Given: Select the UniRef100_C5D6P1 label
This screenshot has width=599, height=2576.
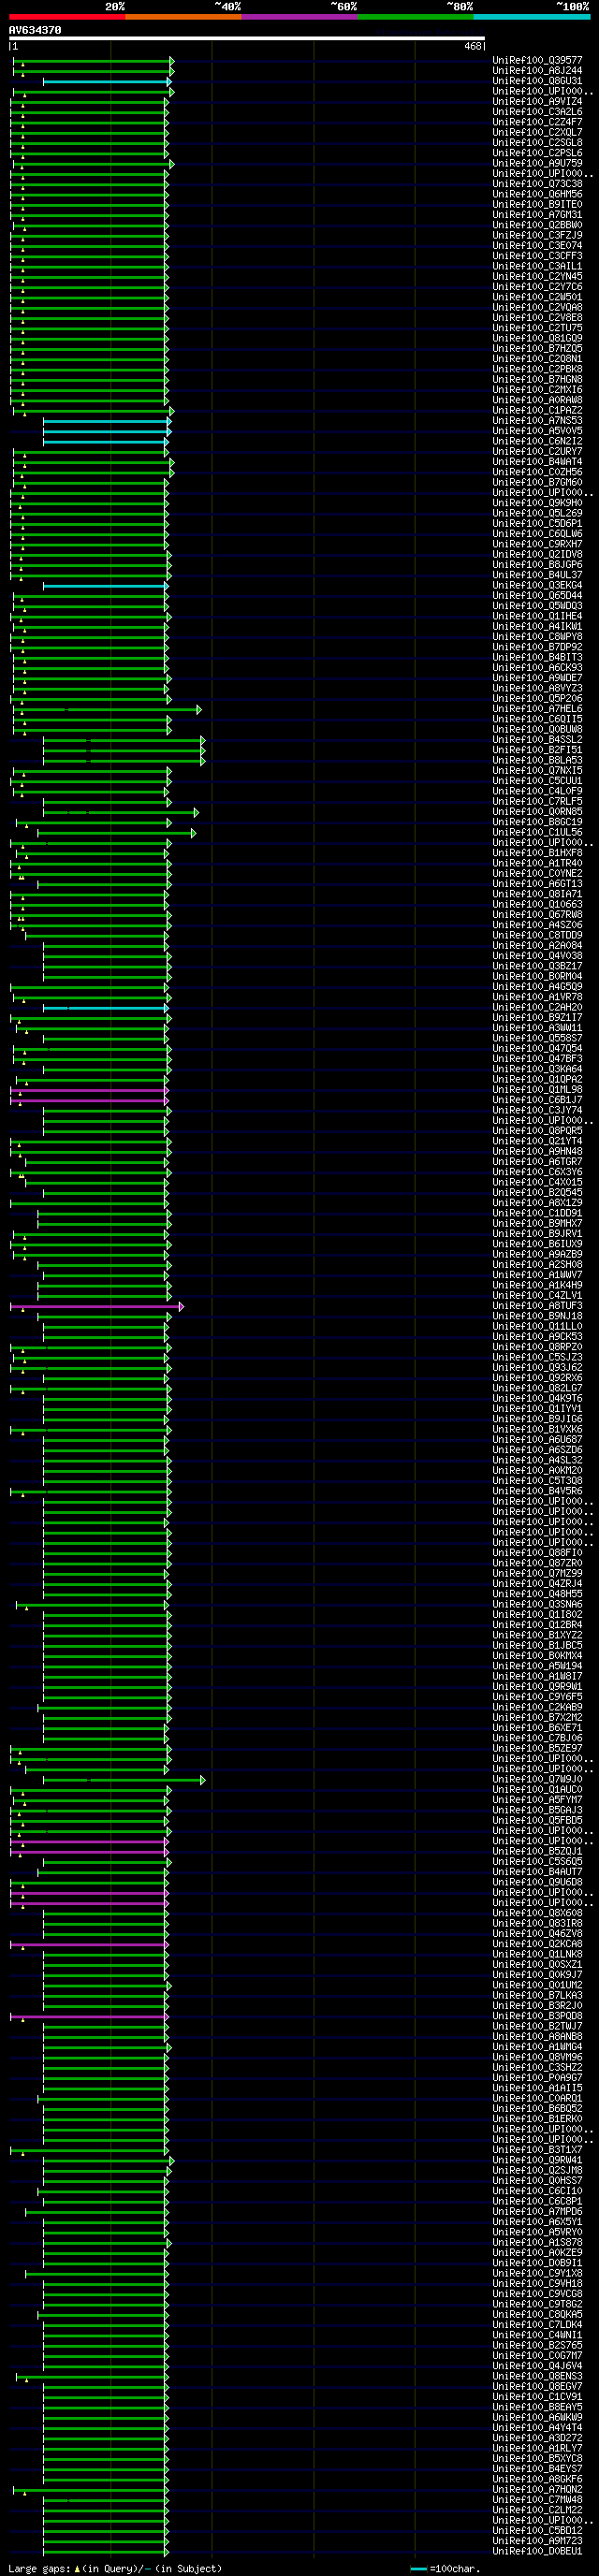Looking at the screenshot, I should coord(537,524).
